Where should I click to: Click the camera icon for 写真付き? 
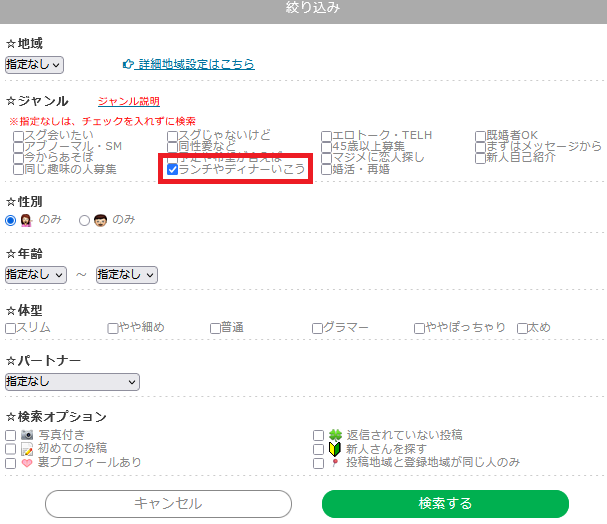pyautogui.click(x=27, y=435)
